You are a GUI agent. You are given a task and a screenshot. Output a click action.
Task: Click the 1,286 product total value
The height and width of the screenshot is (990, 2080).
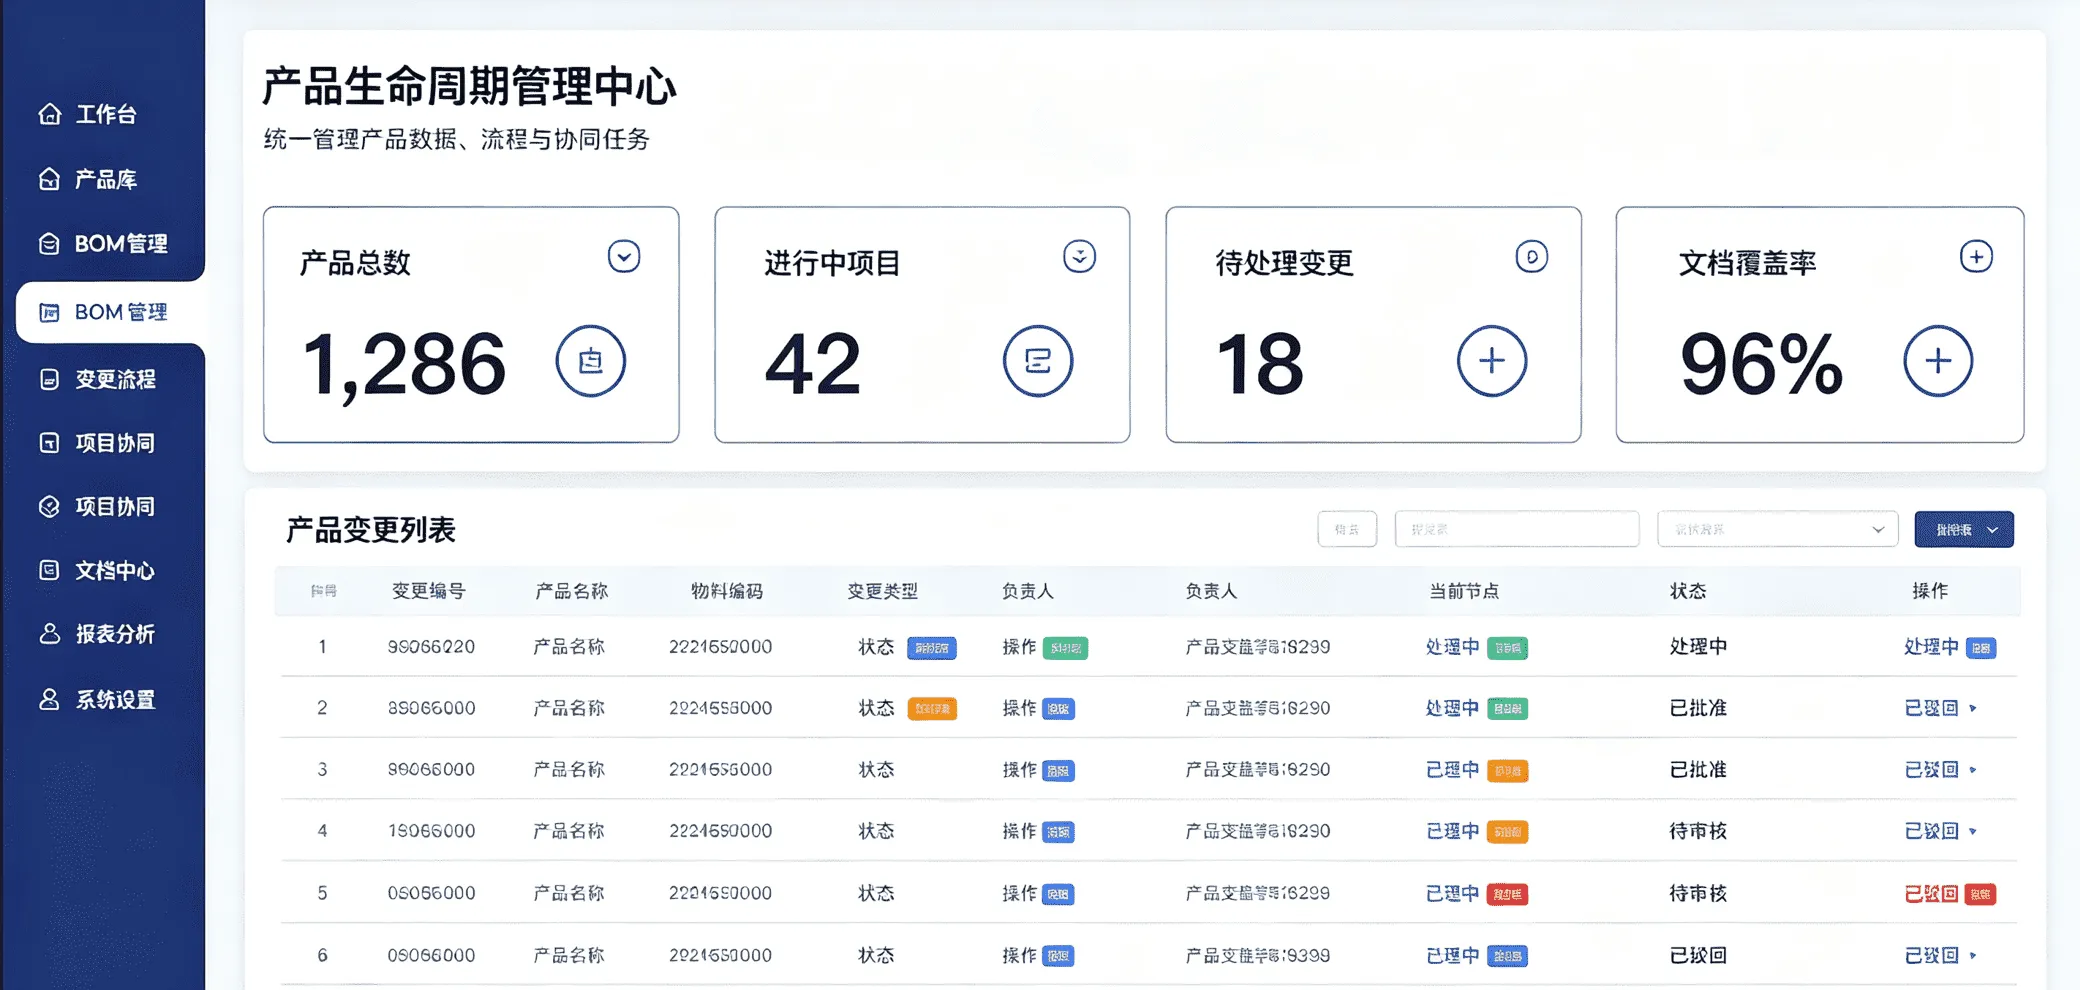(x=404, y=365)
